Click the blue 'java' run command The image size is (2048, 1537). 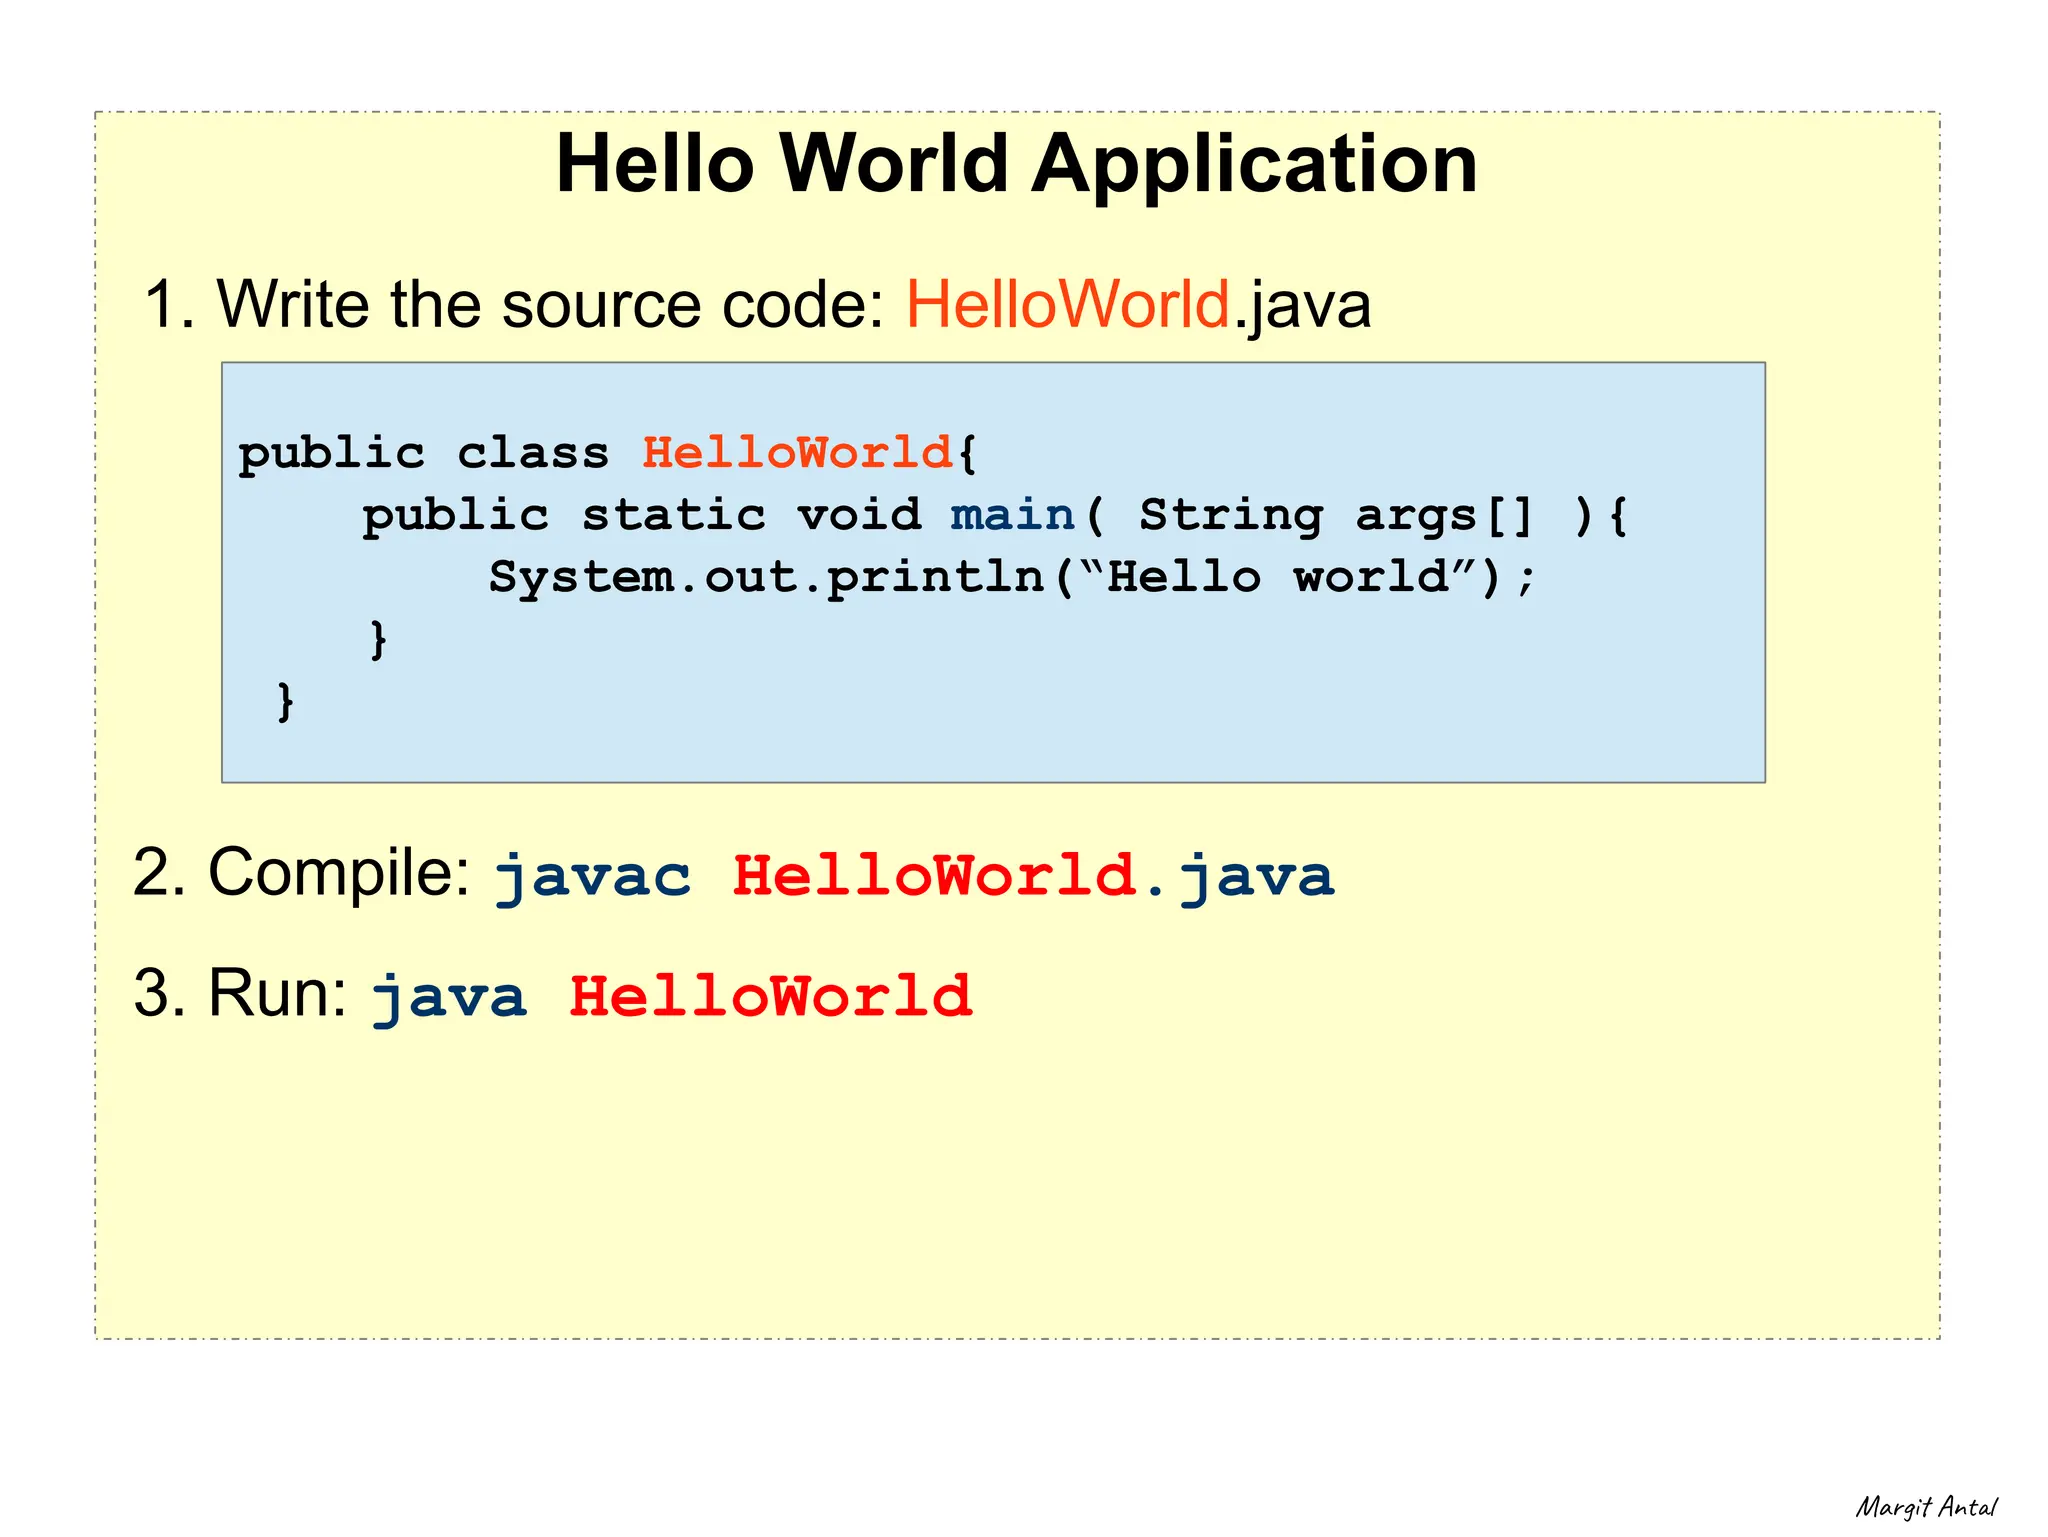click(x=449, y=999)
